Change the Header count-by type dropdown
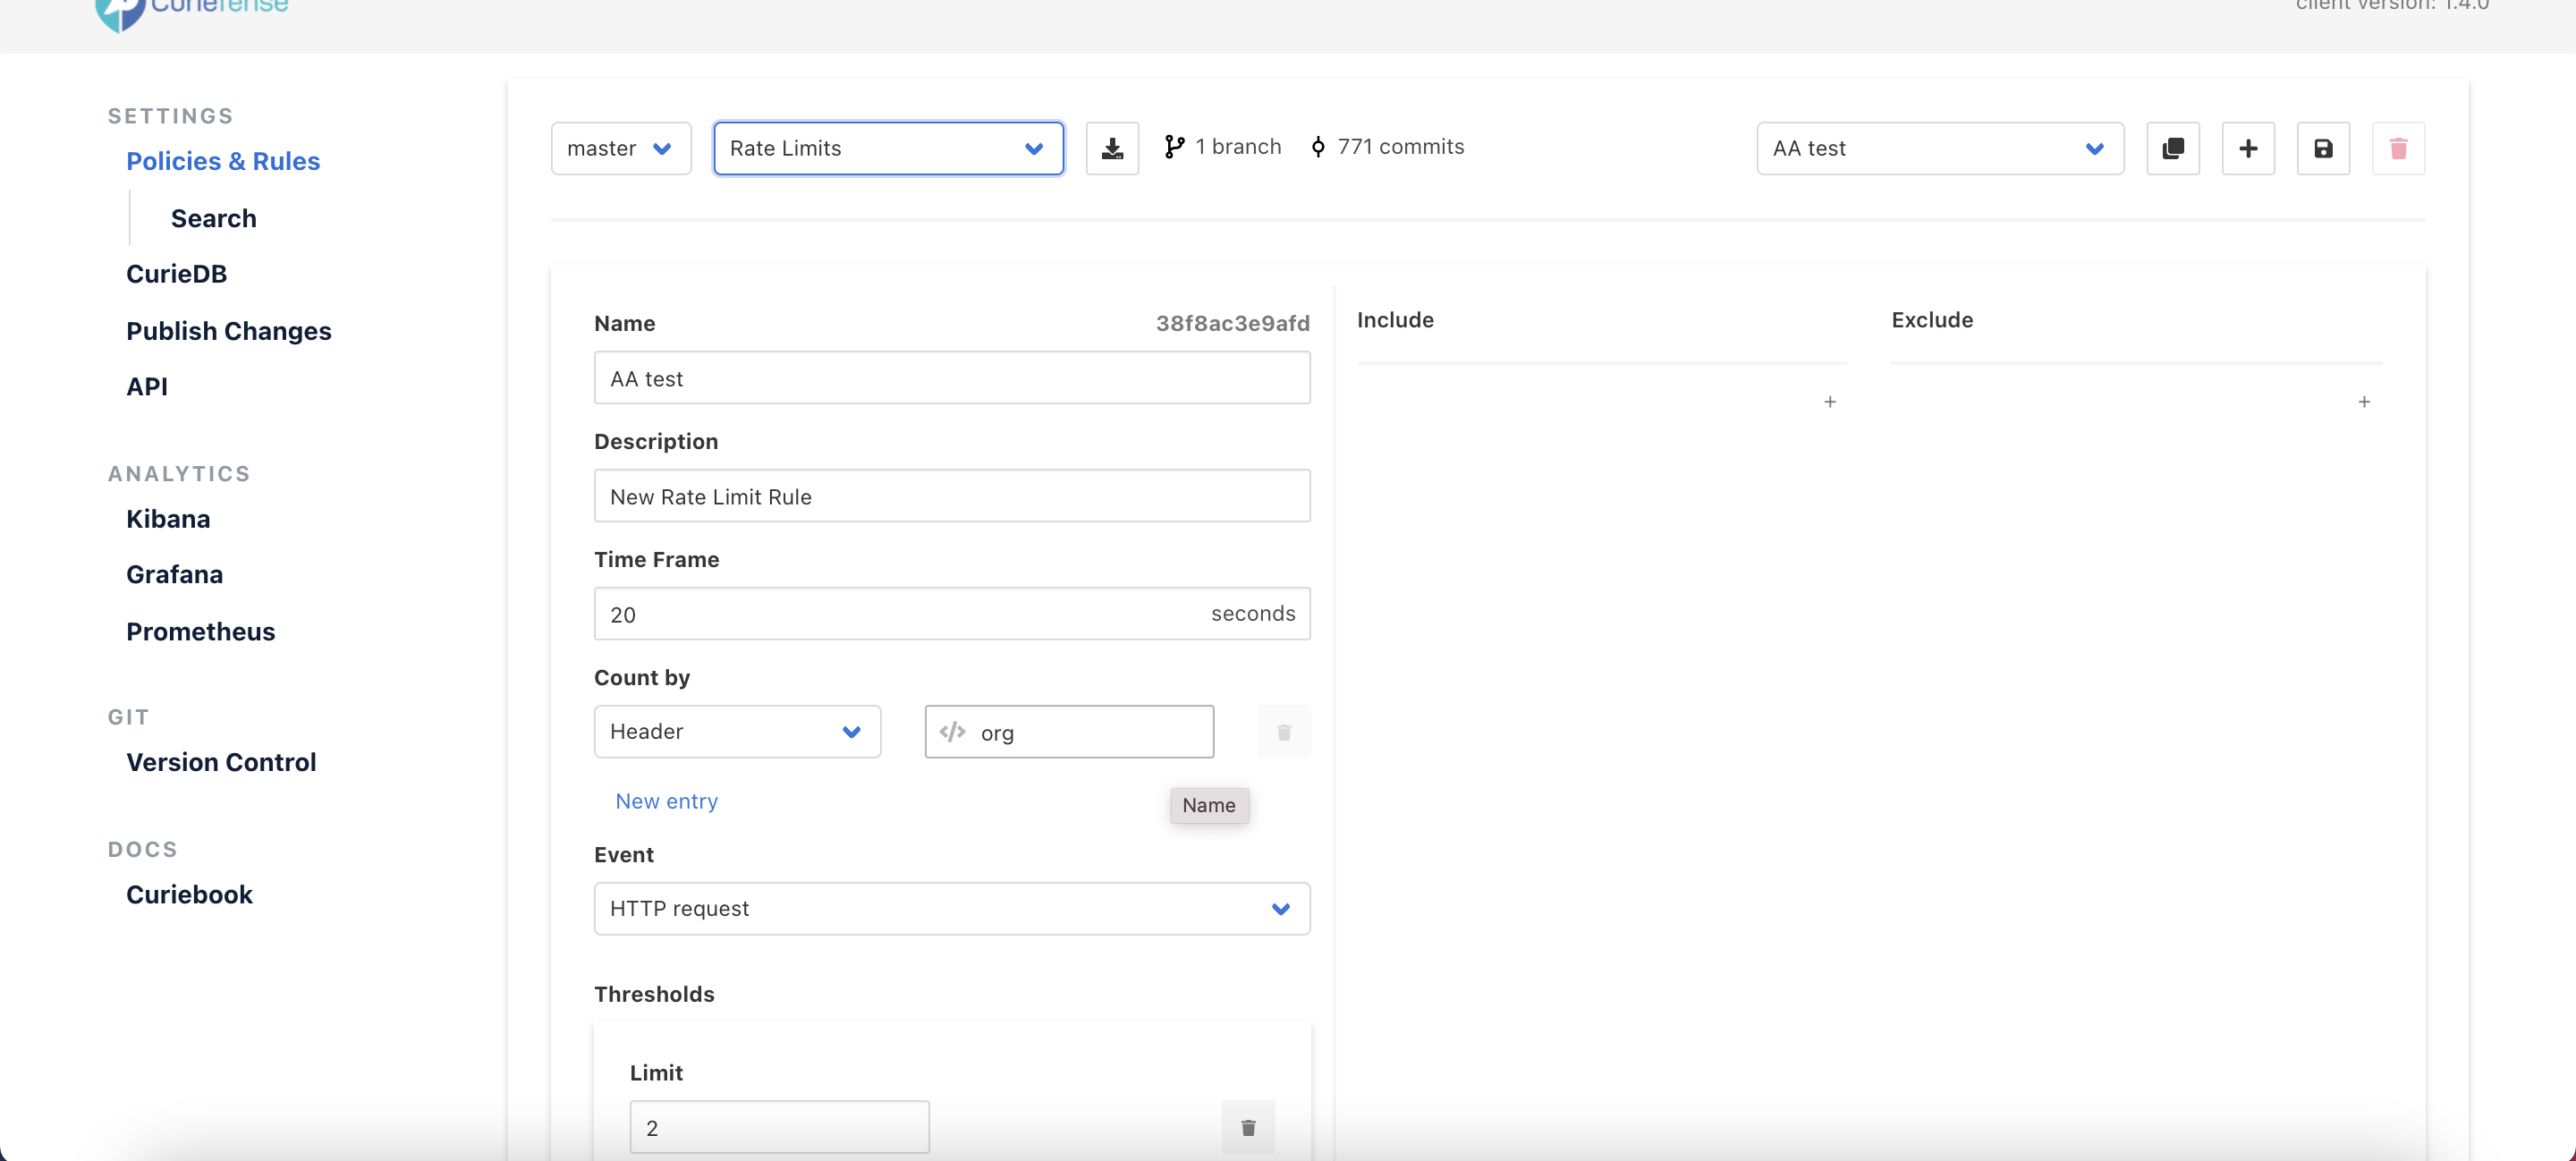2576x1161 pixels. coord(736,732)
